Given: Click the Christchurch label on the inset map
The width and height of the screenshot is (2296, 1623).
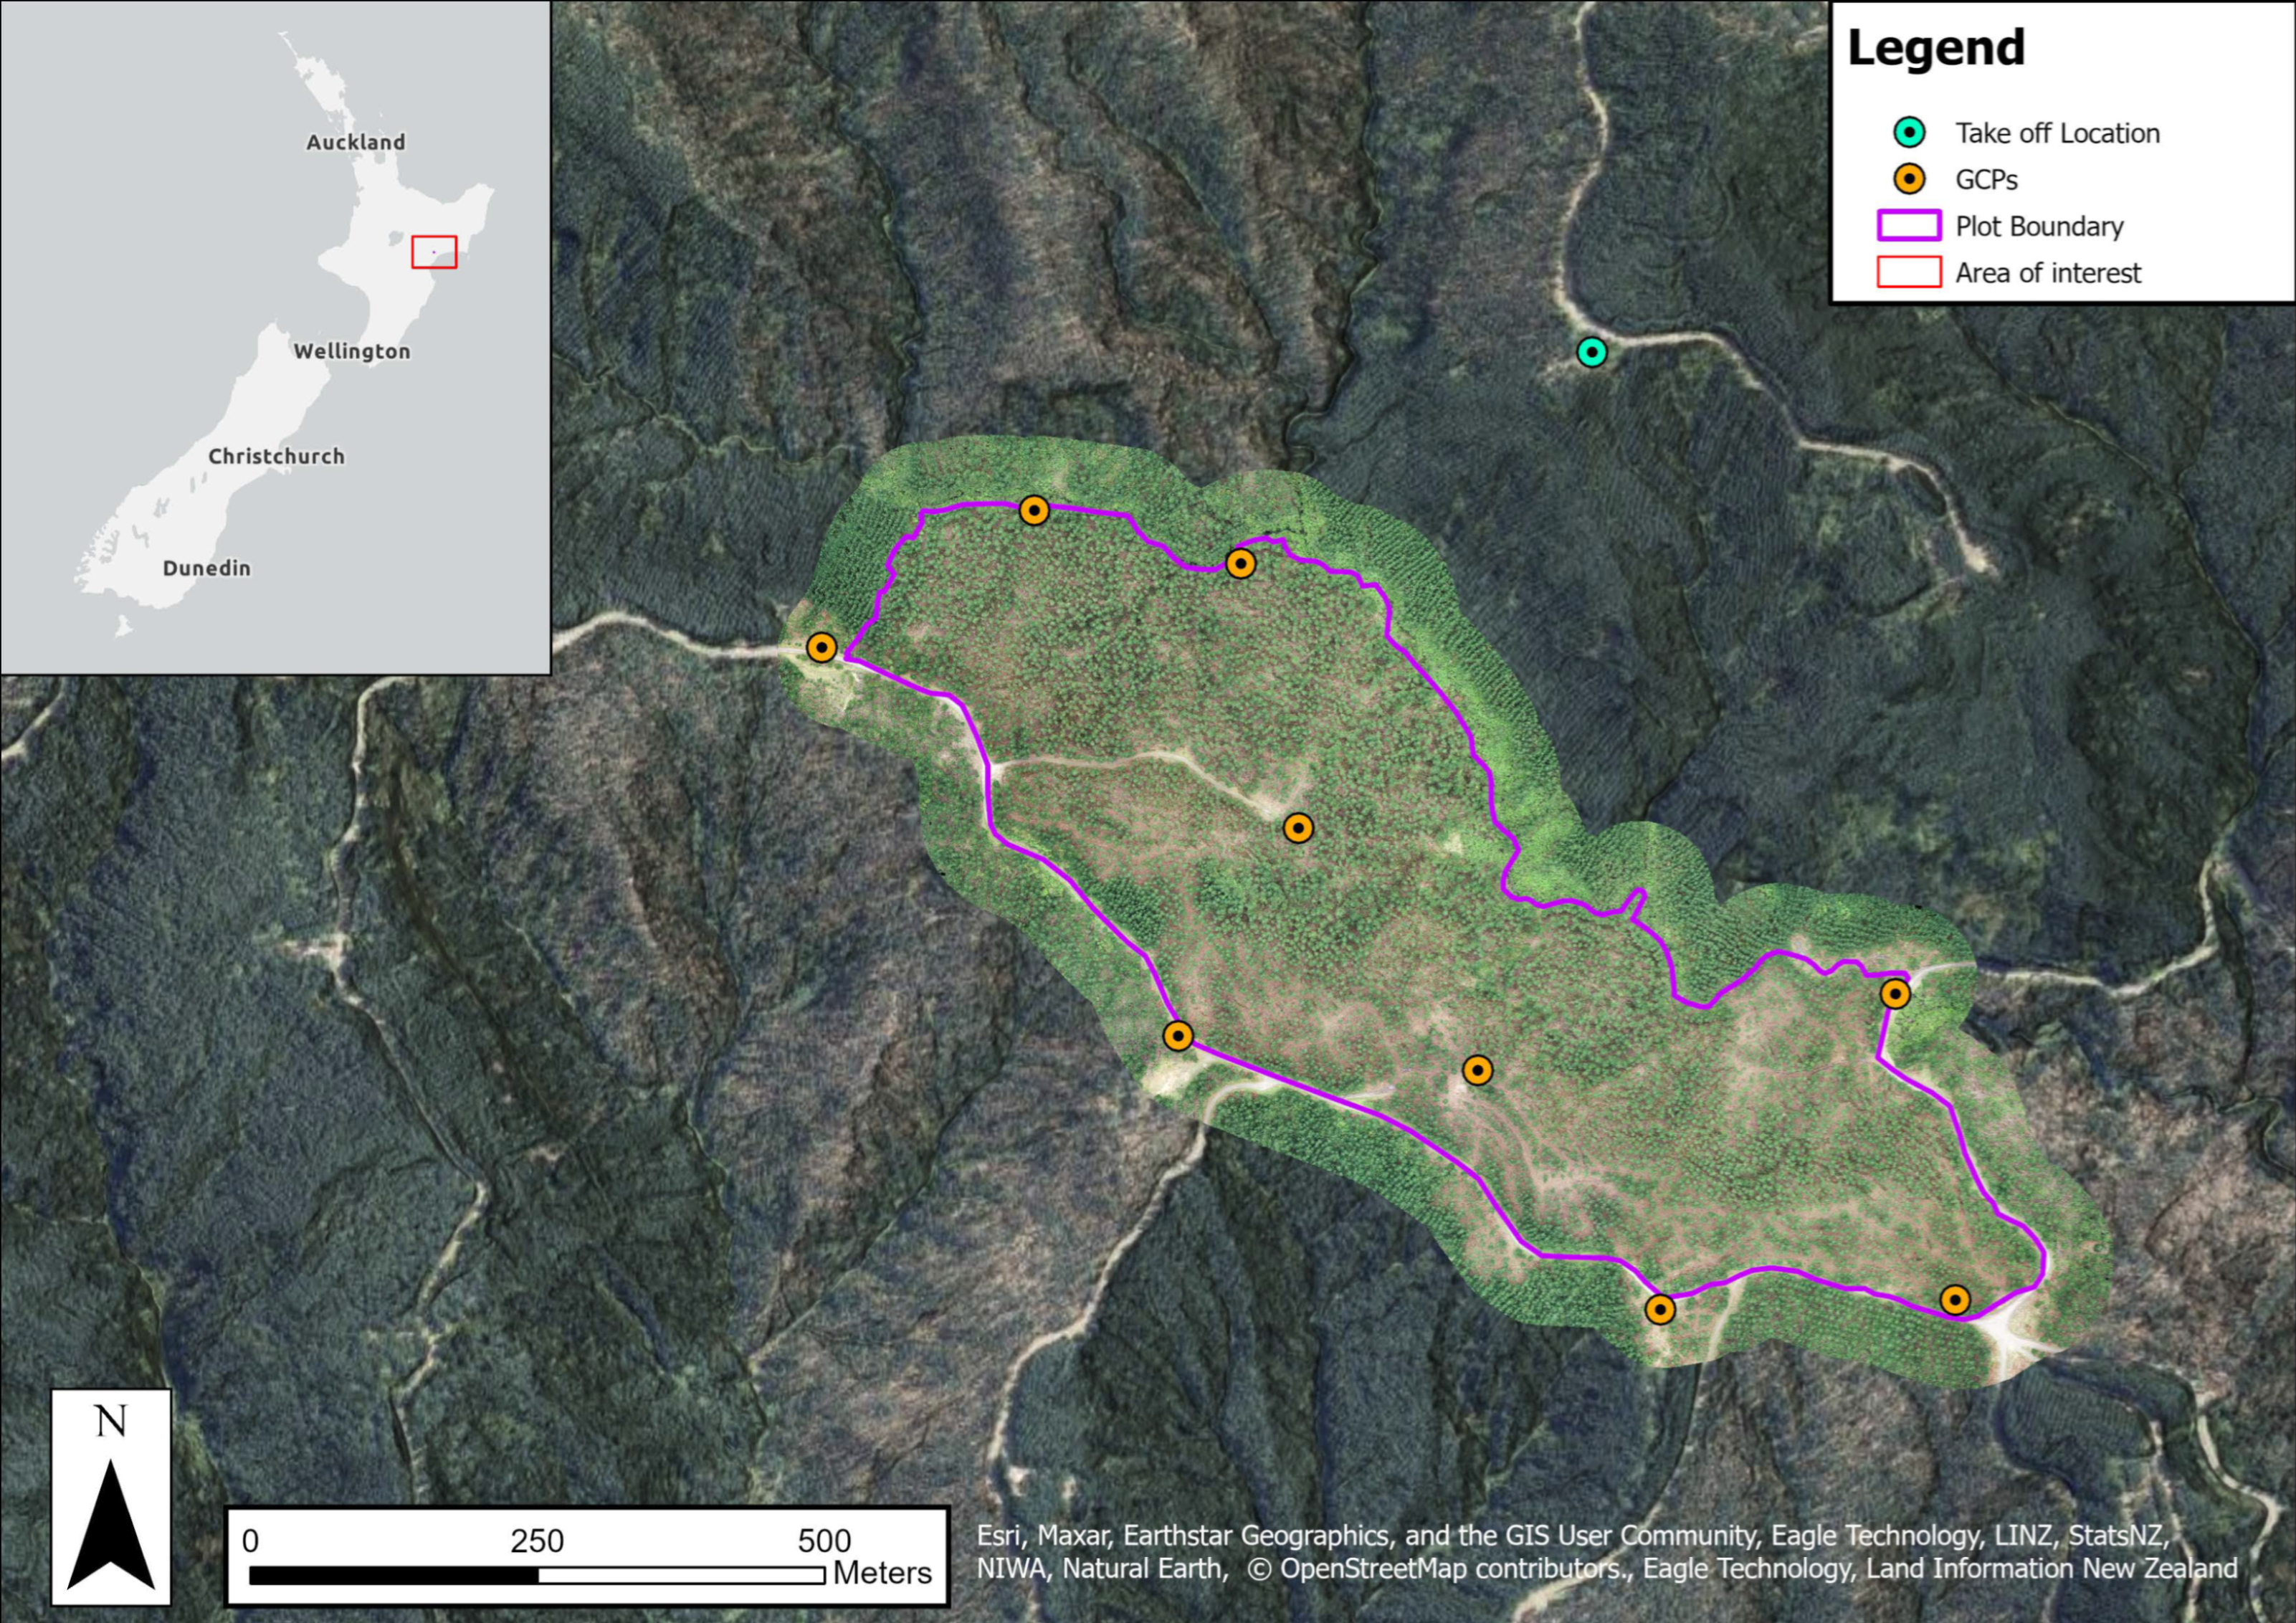Looking at the screenshot, I should pyautogui.click(x=276, y=456).
